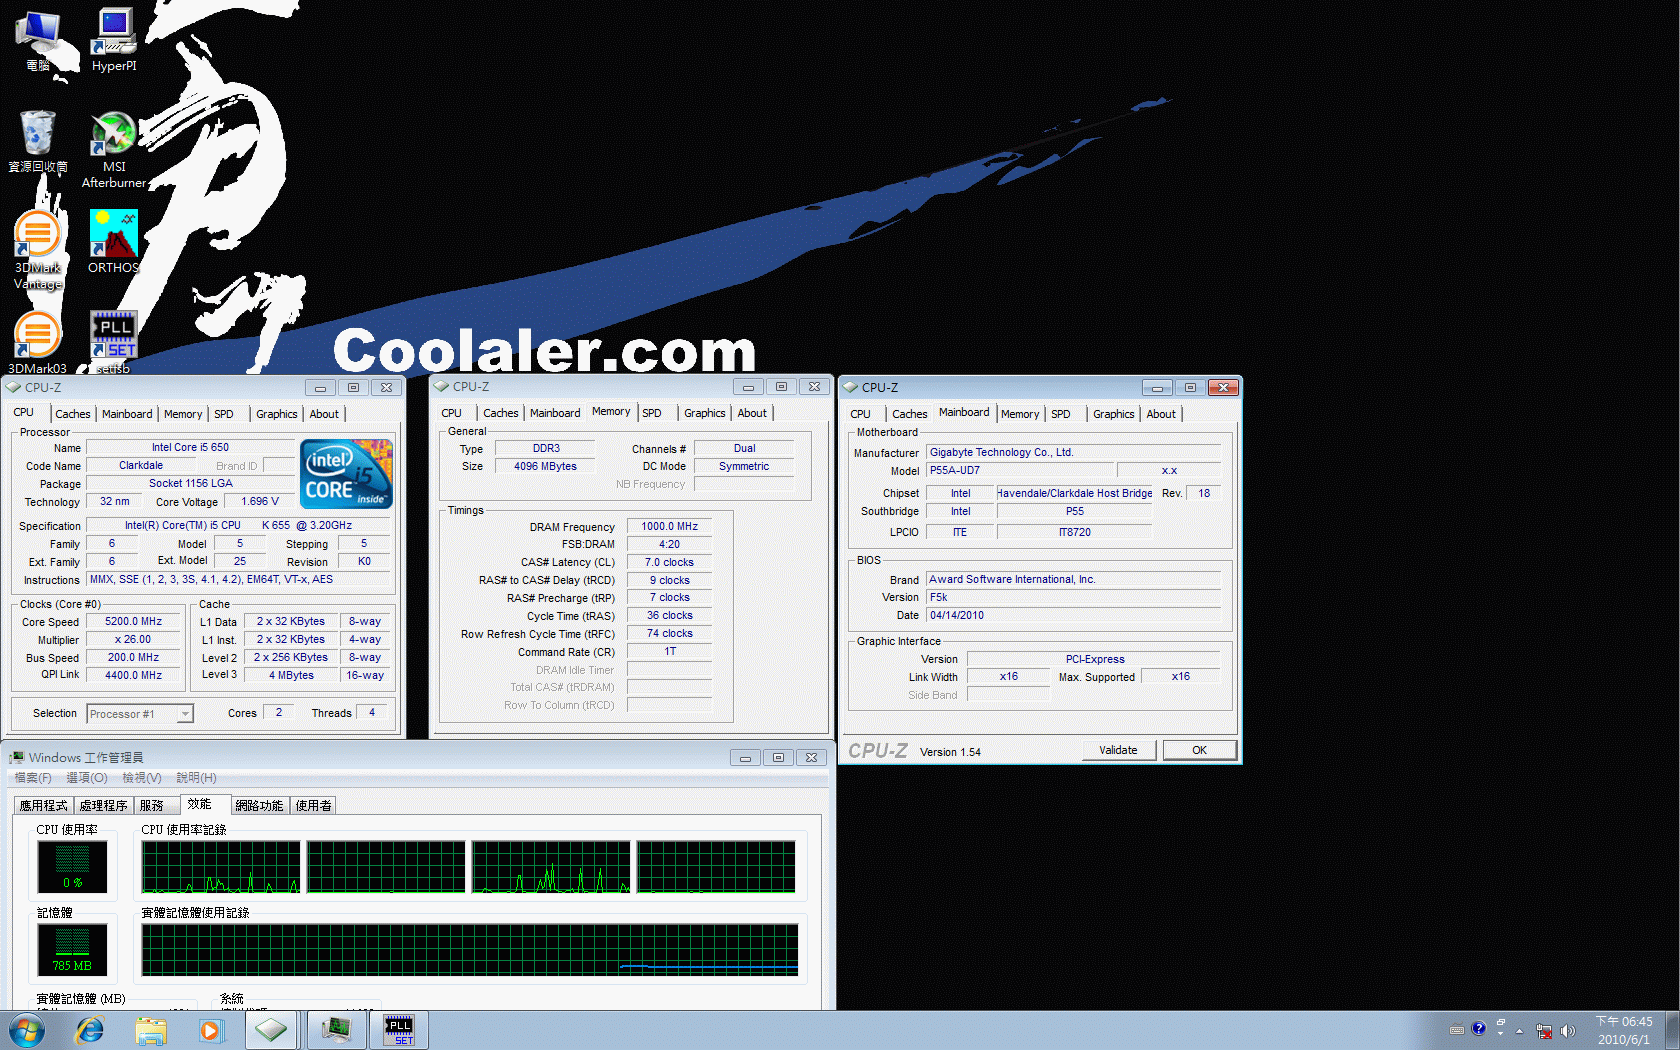Switch to 應用程式 tab in Task Manager
The width and height of the screenshot is (1680, 1050).
(x=43, y=806)
